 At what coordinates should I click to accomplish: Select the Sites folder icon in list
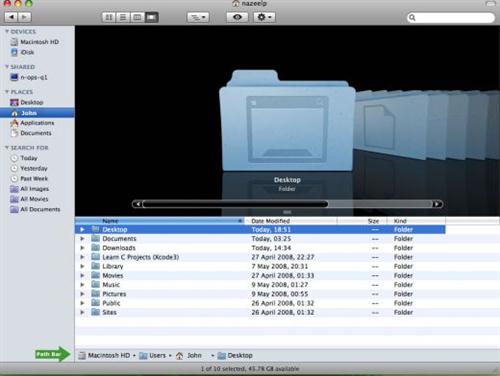click(x=96, y=312)
